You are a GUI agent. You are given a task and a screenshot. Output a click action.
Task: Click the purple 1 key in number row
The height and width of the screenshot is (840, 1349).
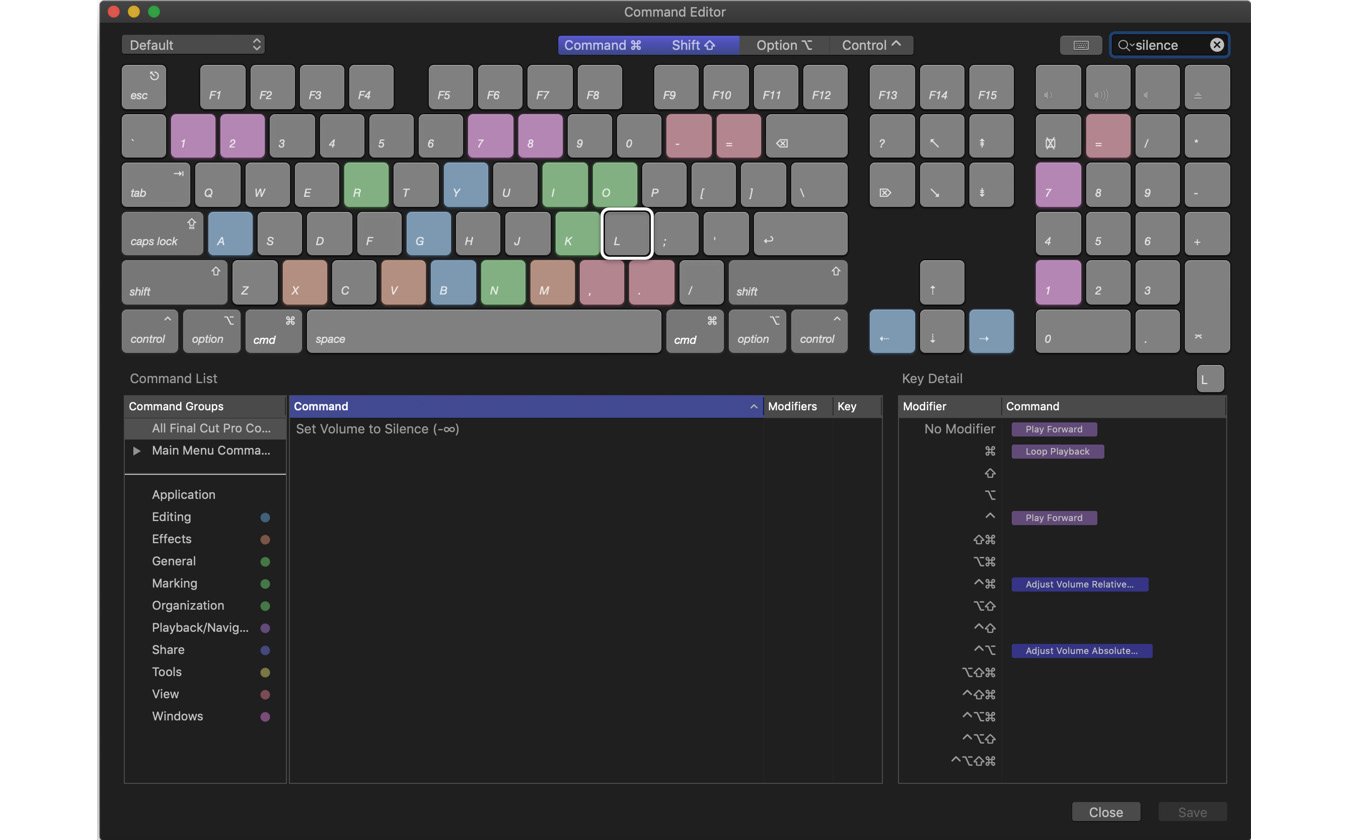coord(193,136)
